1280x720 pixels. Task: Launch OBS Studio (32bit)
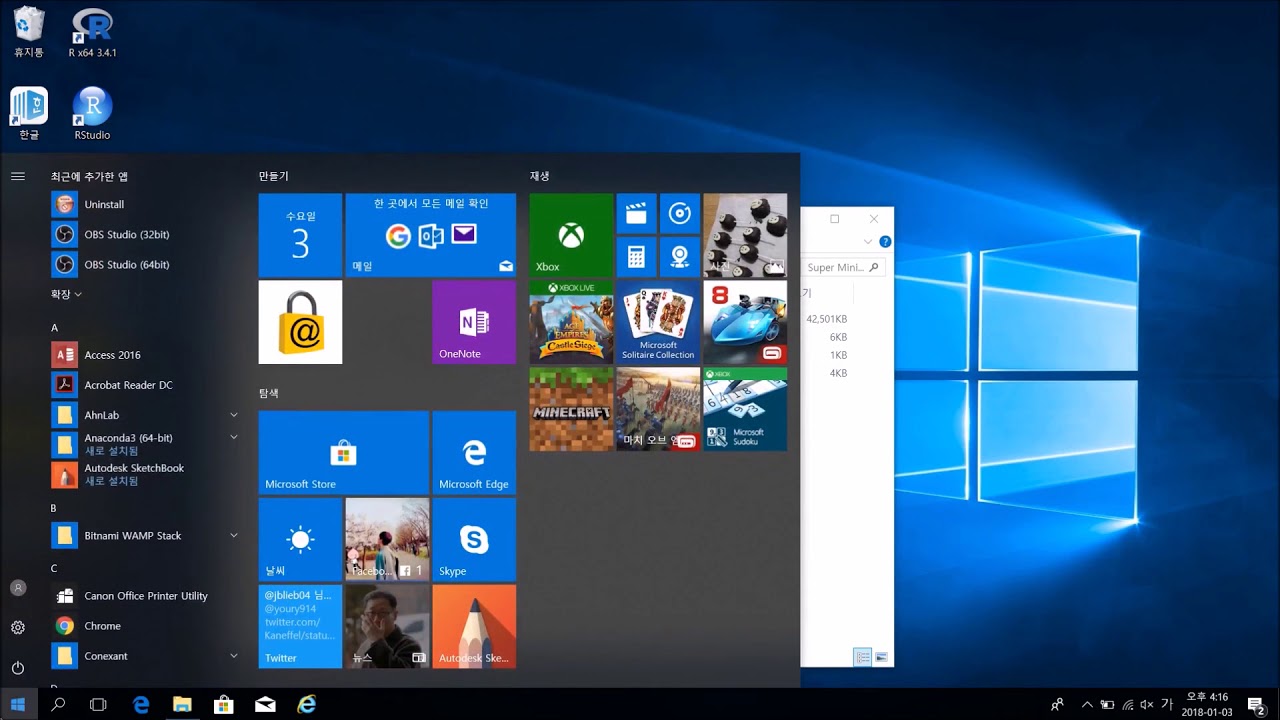coord(148,234)
